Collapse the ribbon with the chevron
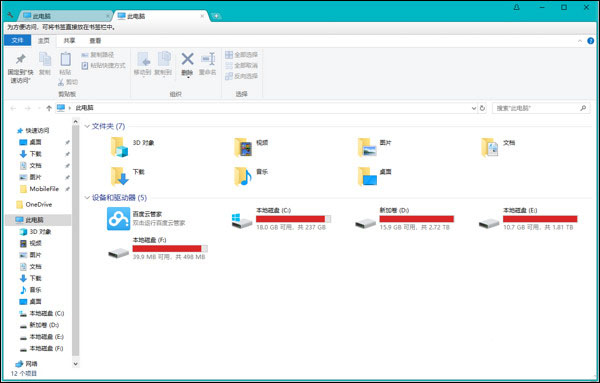This screenshot has height=383, width=600. [580, 41]
